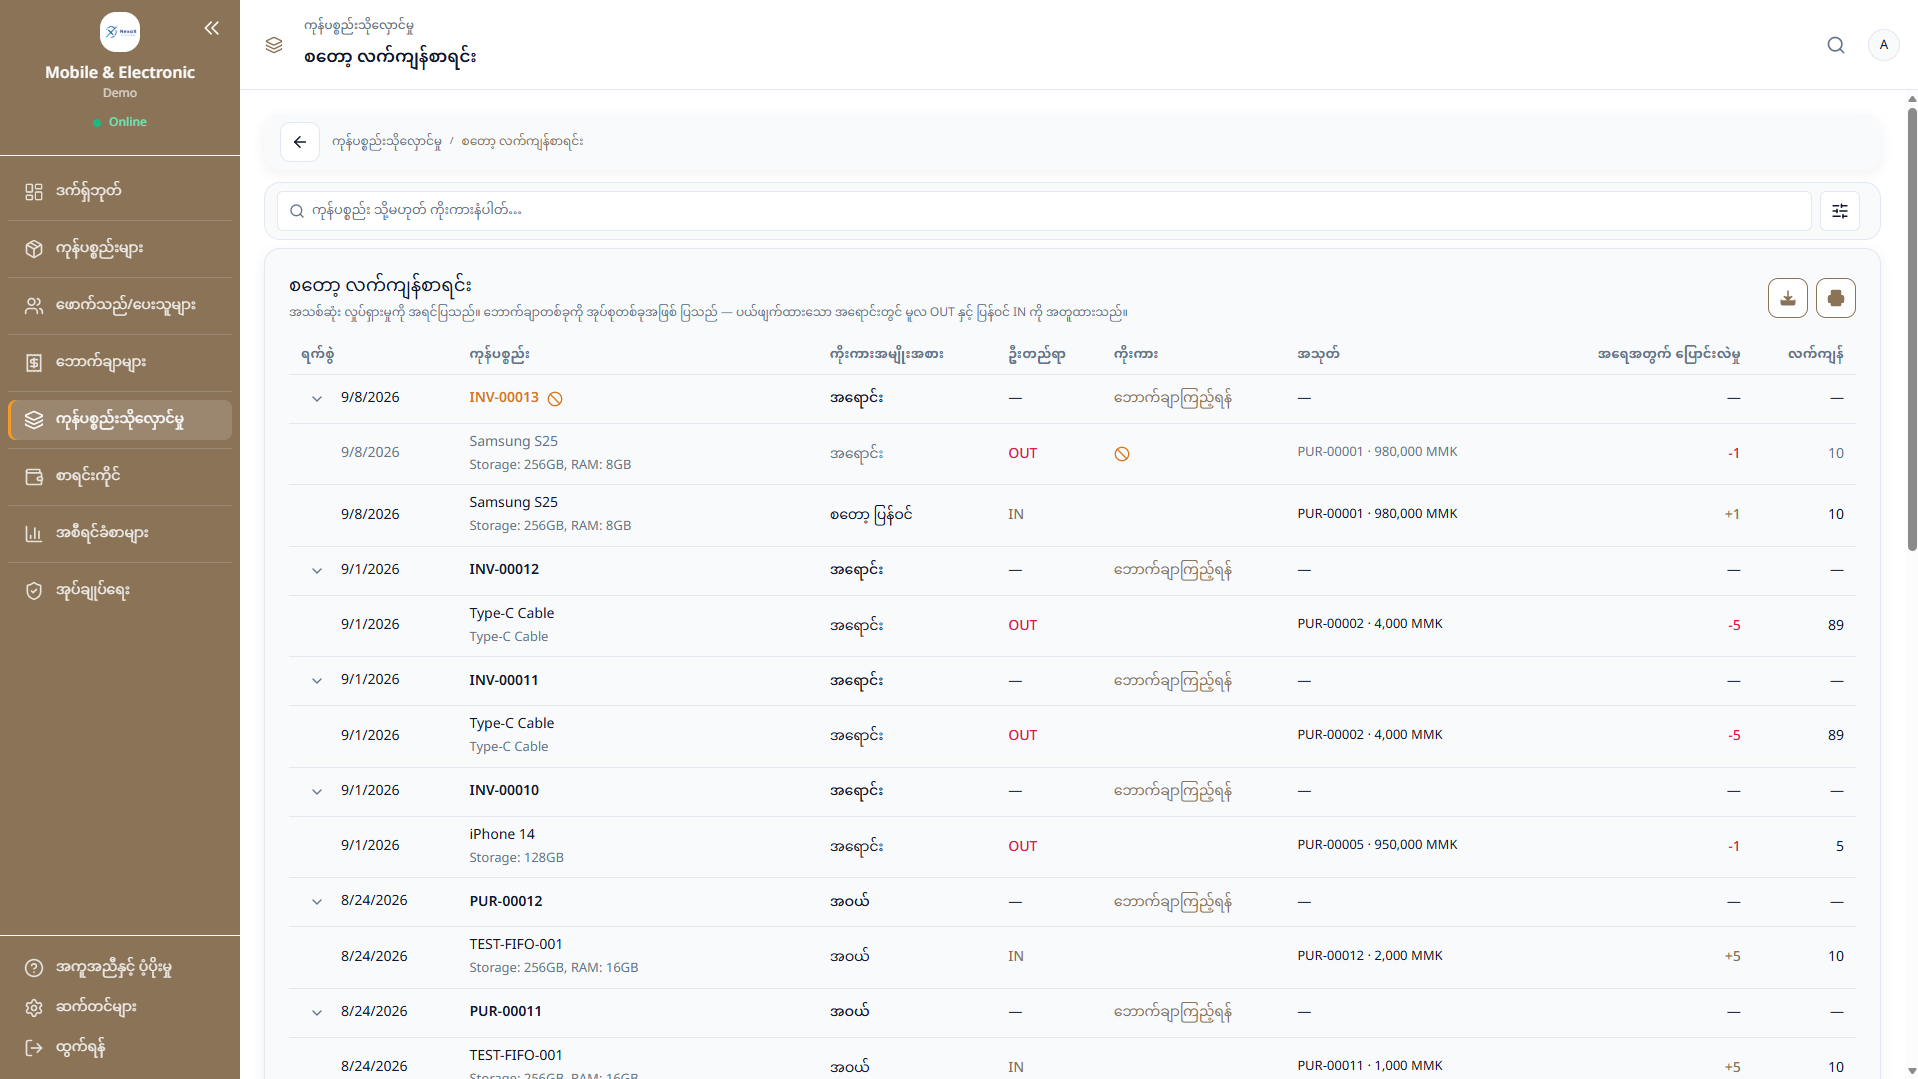The height and width of the screenshot is (1079, 1918).
Task: Click the voided icon beside INV-00013
Action: pos(555,398)
